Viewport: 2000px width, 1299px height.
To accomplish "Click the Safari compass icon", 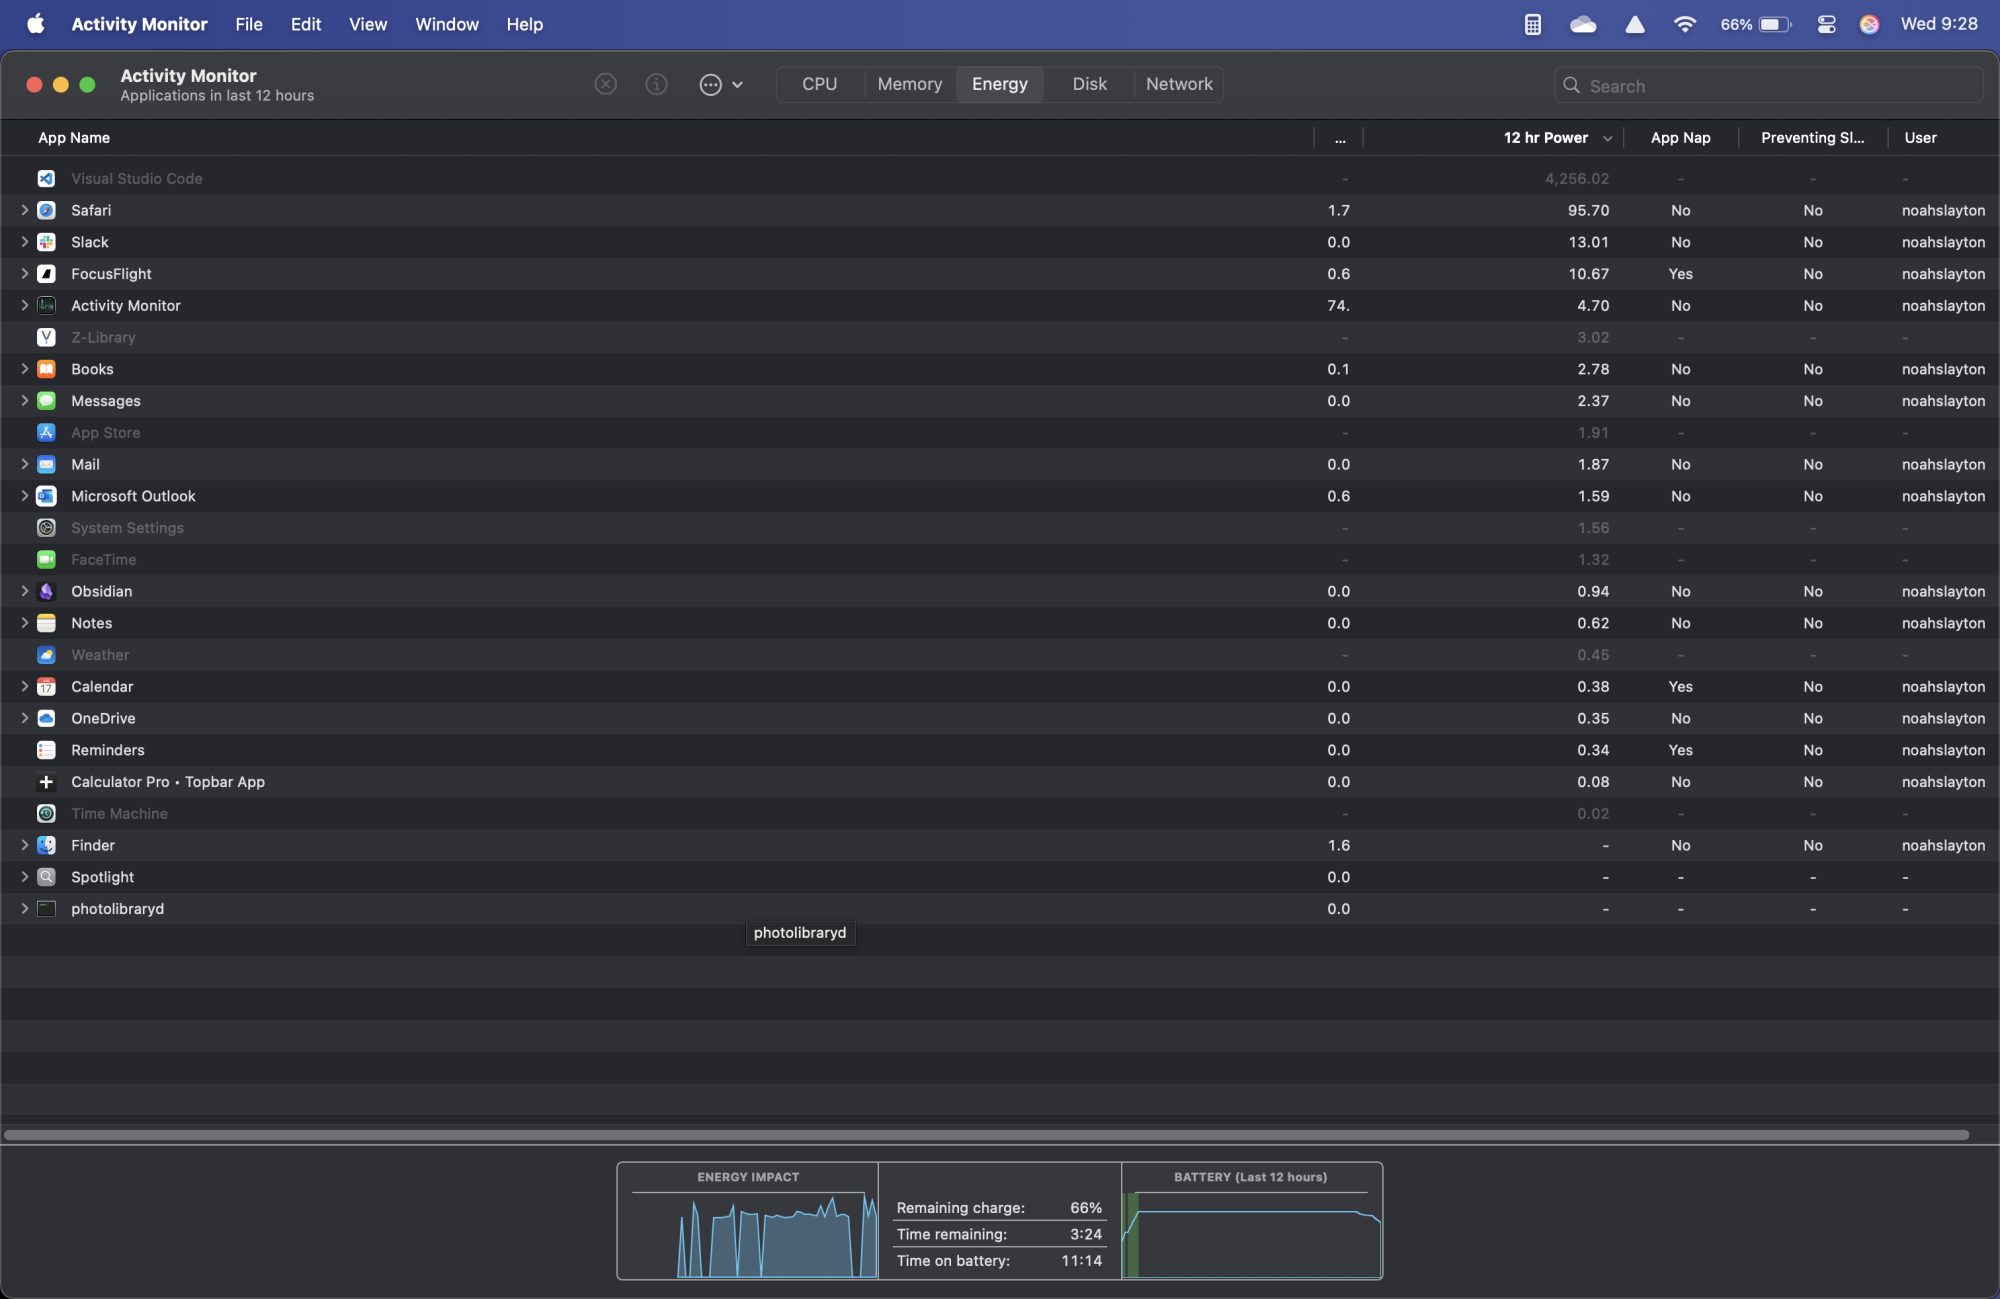I will (x=46, y=210).
